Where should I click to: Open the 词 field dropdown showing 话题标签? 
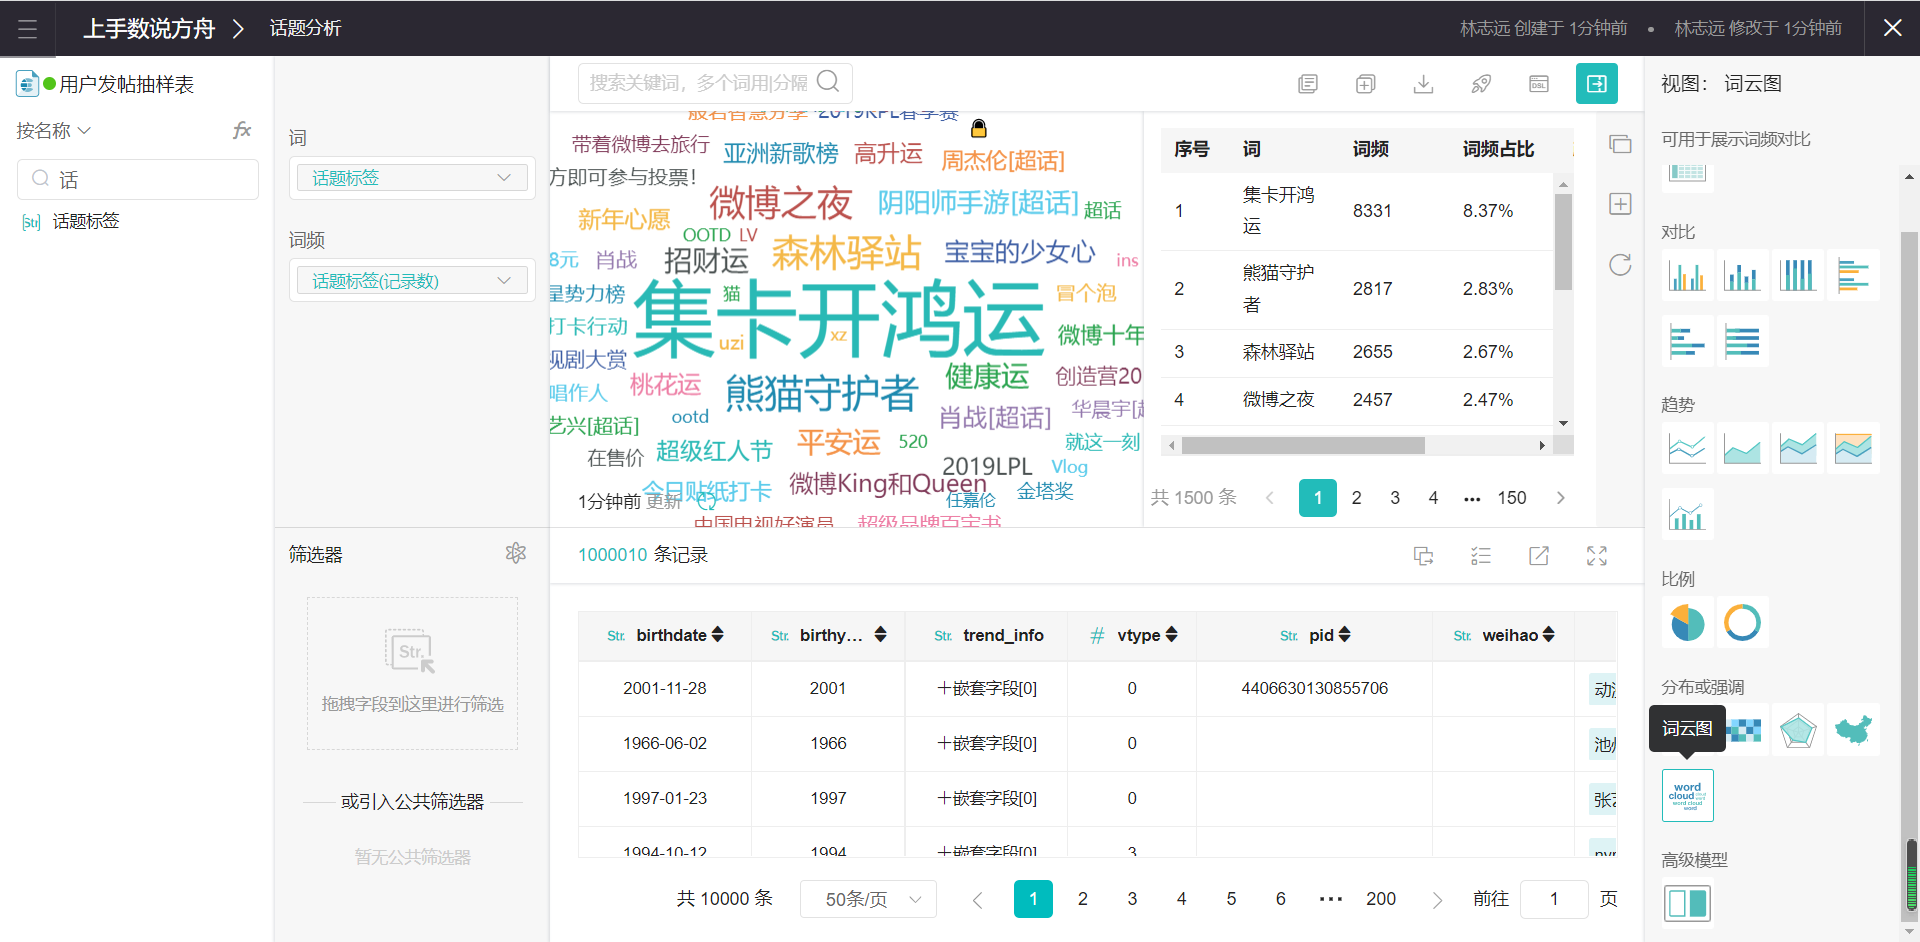(412, 178)
